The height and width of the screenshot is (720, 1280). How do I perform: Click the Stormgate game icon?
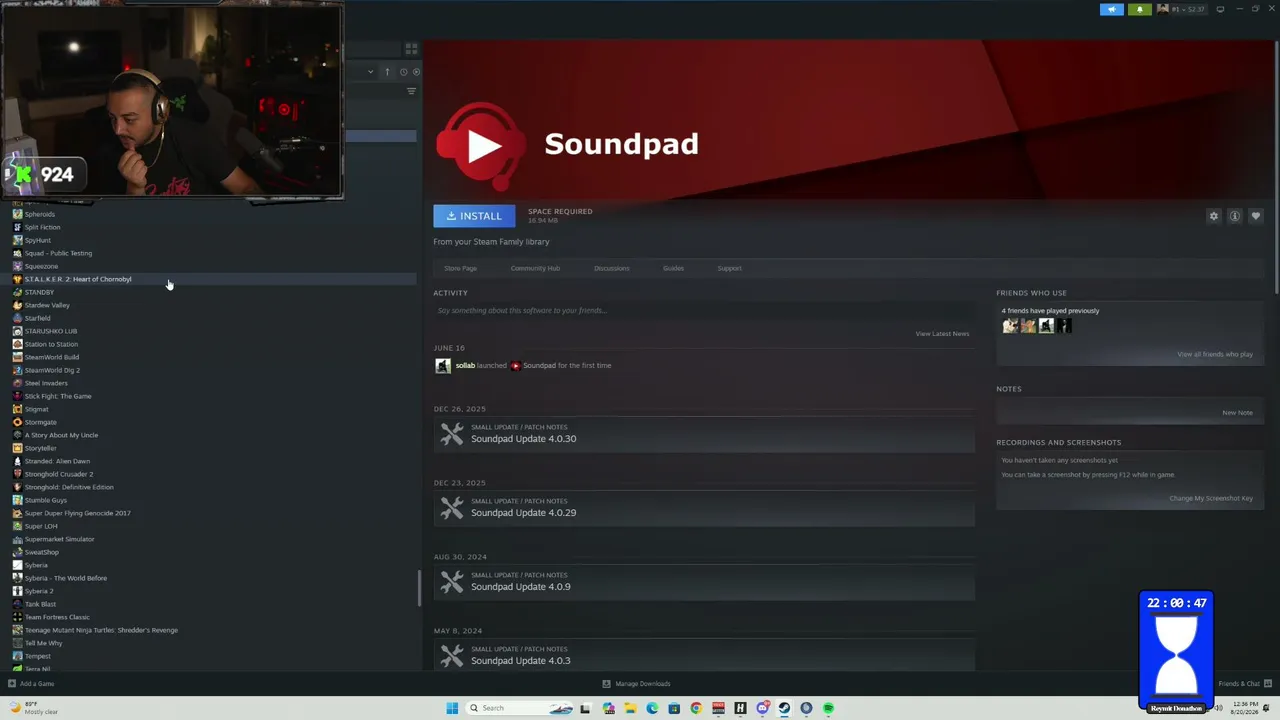(17, 422)
